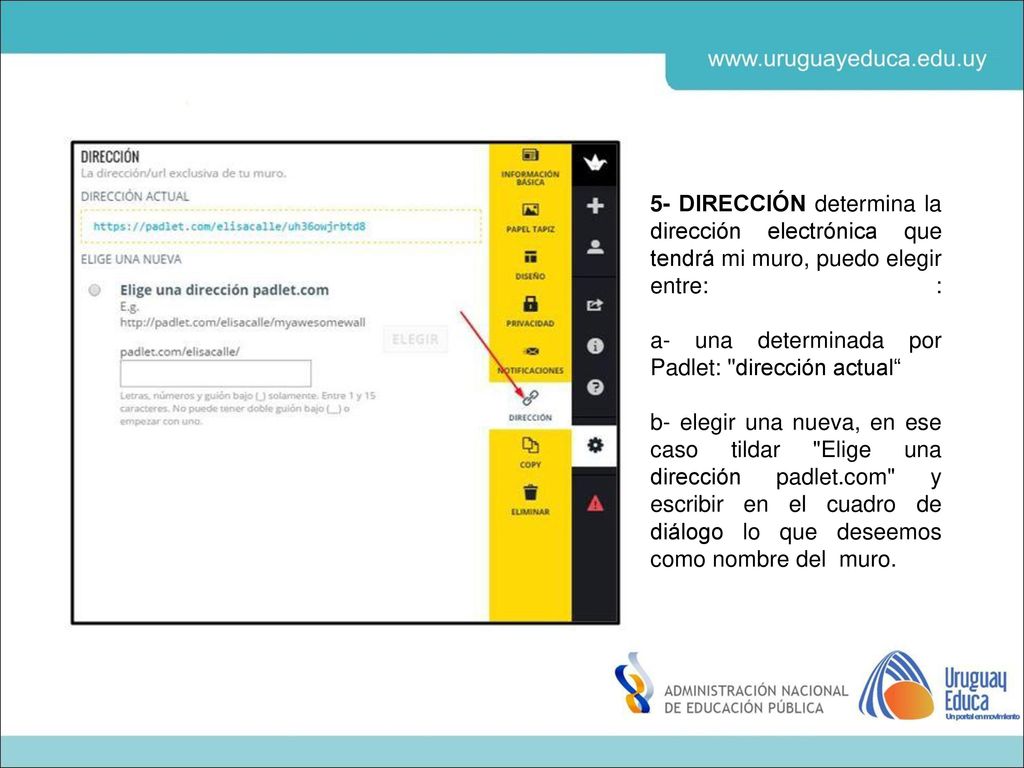Open the user profile person icon
Viewport: 1024px width, 768px height.
point(594,247)
